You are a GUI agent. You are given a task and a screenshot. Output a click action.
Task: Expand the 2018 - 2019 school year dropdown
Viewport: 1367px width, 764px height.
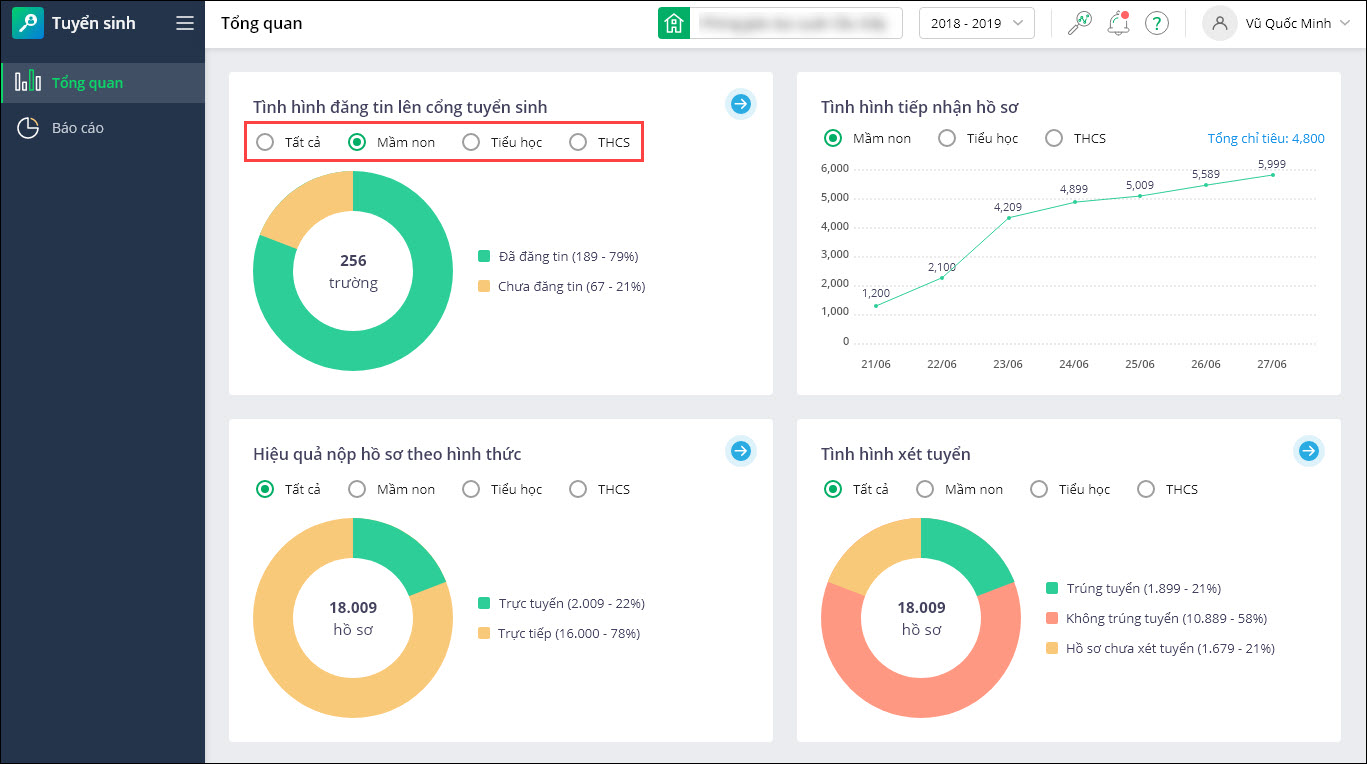[x=976, y=23]
